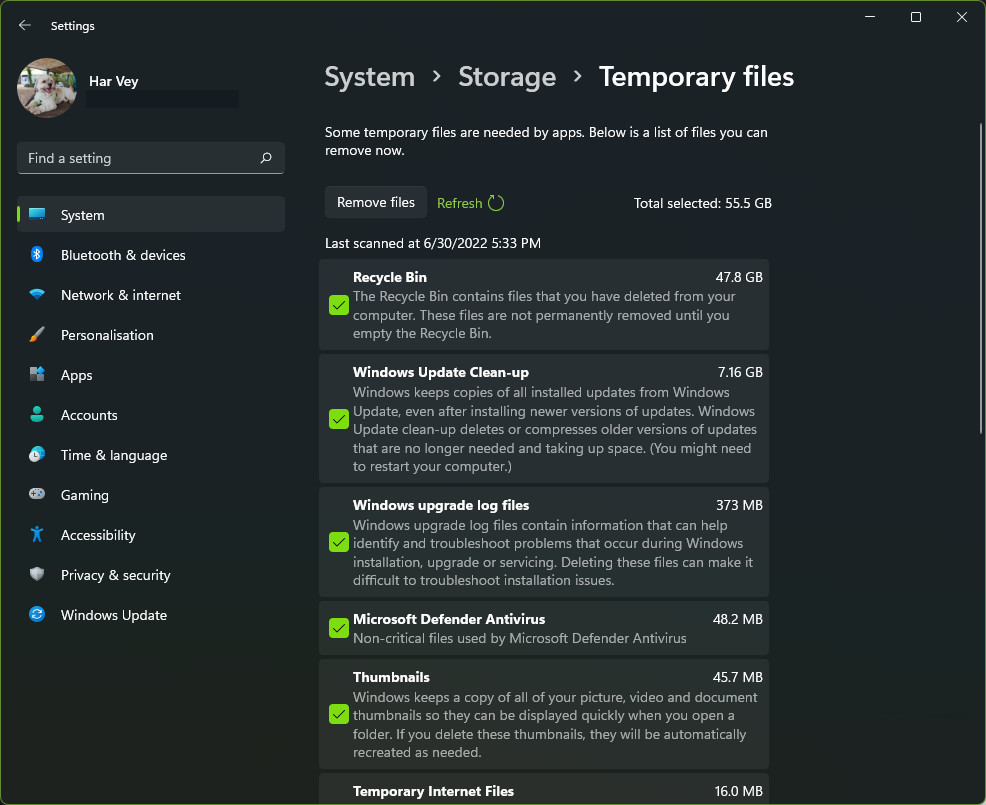
Task: Click the vertical scrollbar on the right
Action: click(980, 277)
